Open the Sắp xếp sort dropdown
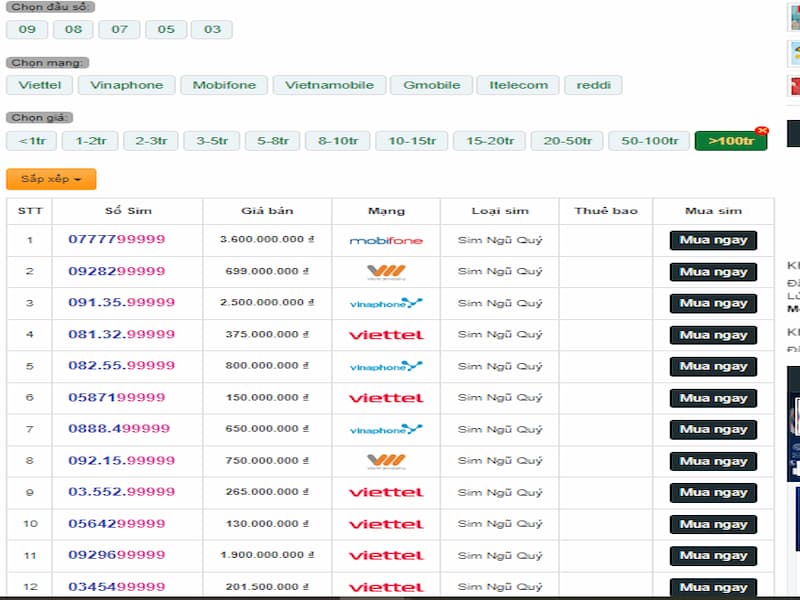 click(51, 179)
